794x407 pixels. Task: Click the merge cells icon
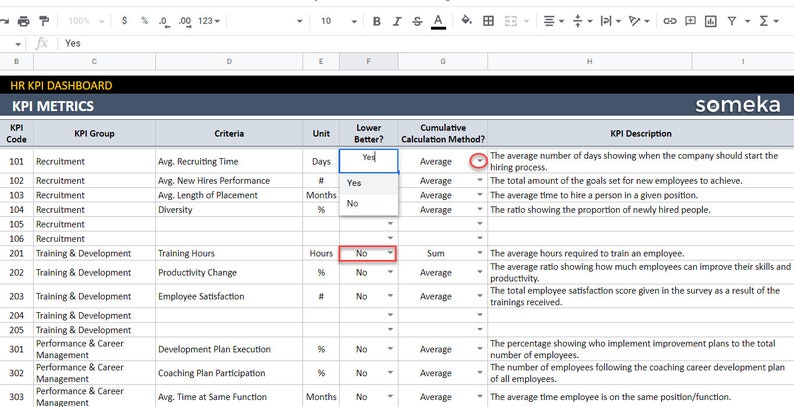coord(511,21)
